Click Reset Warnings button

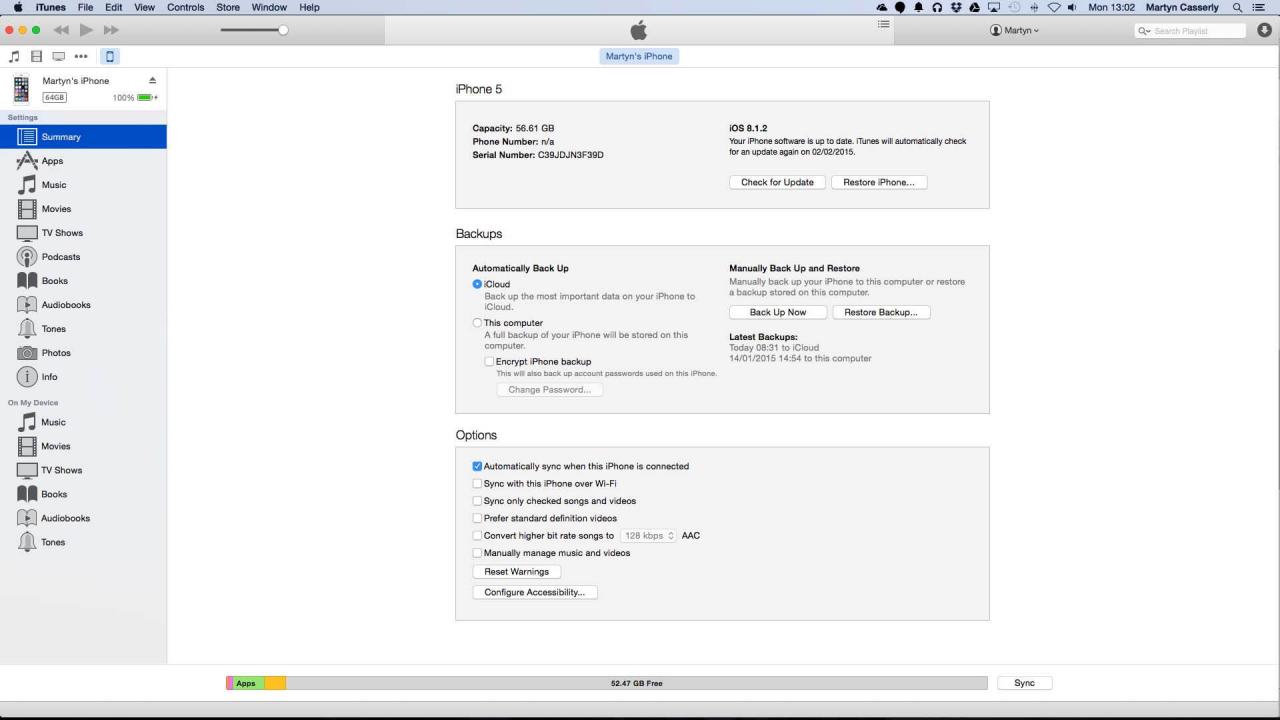coord(517,572)
